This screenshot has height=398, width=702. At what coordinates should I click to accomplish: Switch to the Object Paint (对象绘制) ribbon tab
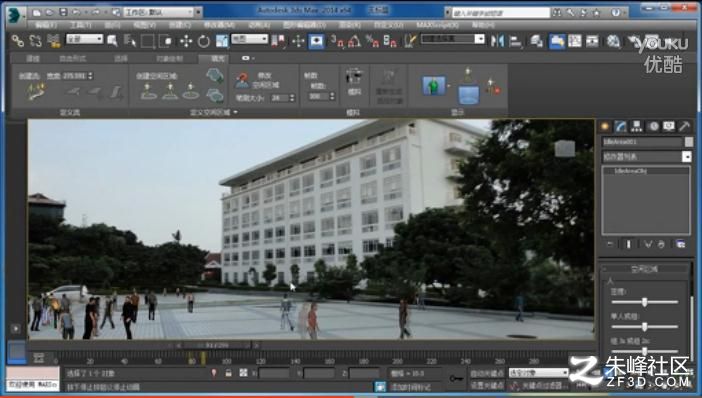170,59
